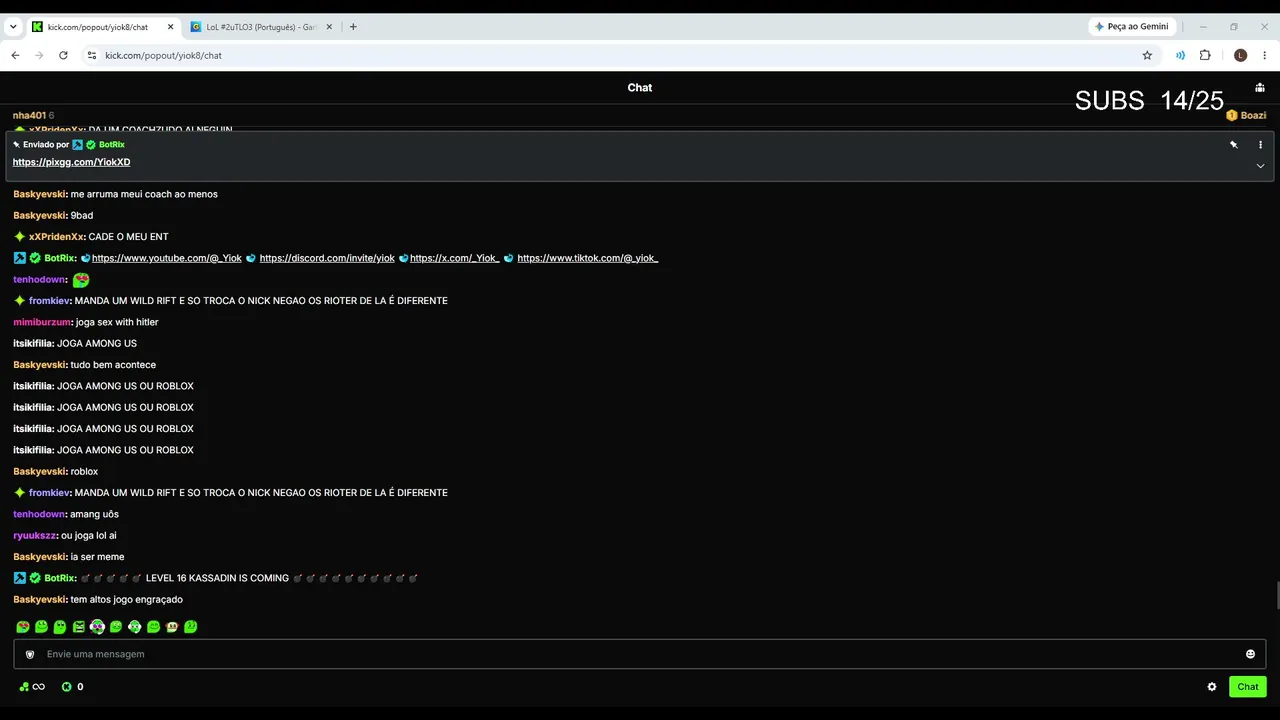Open the Extensions puzzle icon
The height and width of the screenshot is (720, 1280).
[x=1205, y=56]
